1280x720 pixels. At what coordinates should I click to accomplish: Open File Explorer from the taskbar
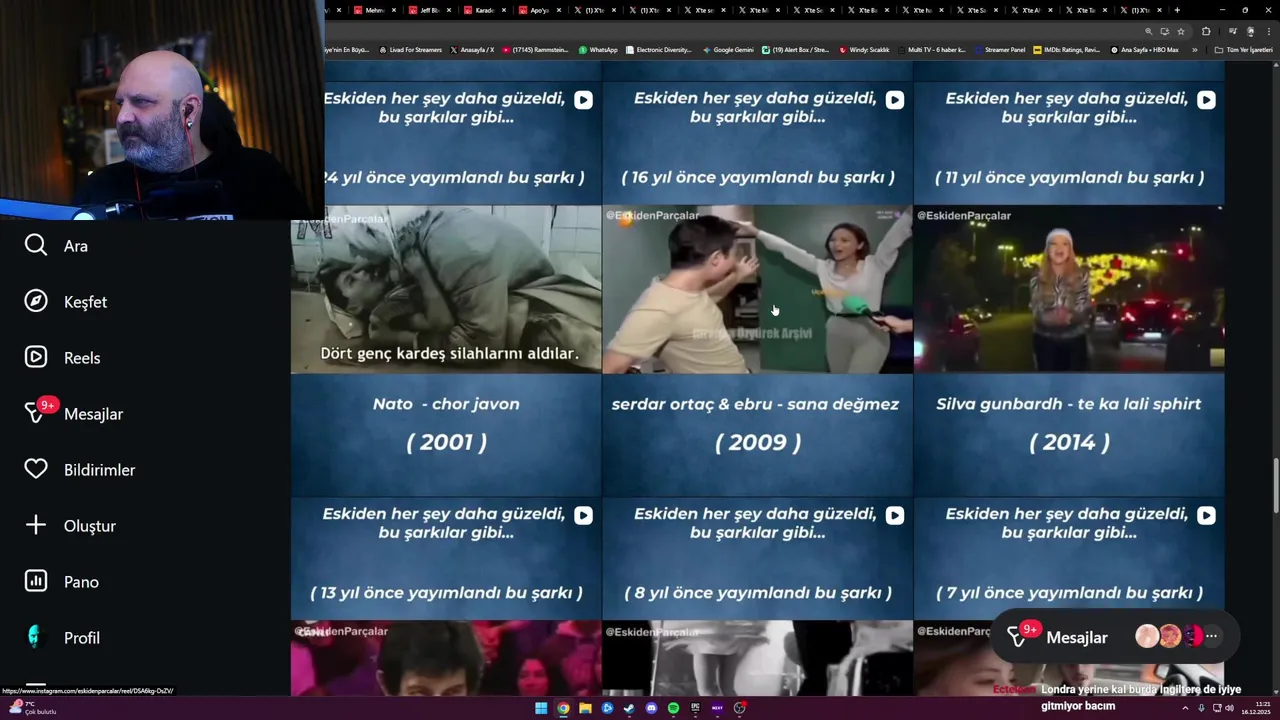[x=585, y=708]
